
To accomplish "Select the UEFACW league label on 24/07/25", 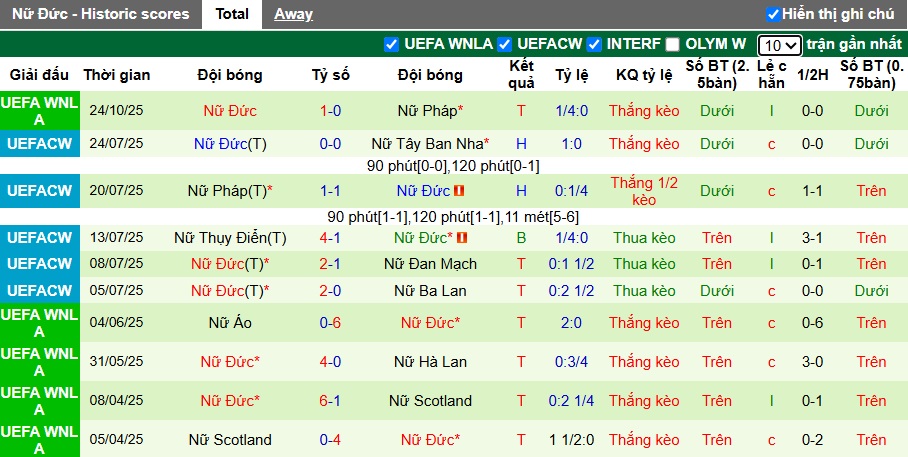I will pyautogui.click(x=40, y=144).
